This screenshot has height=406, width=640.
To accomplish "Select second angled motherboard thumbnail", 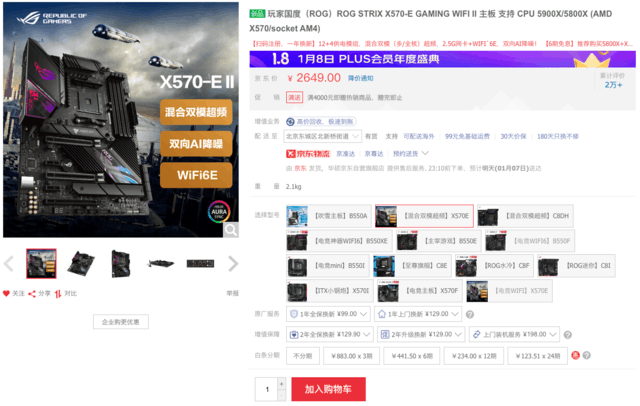I will coord(81,264).
